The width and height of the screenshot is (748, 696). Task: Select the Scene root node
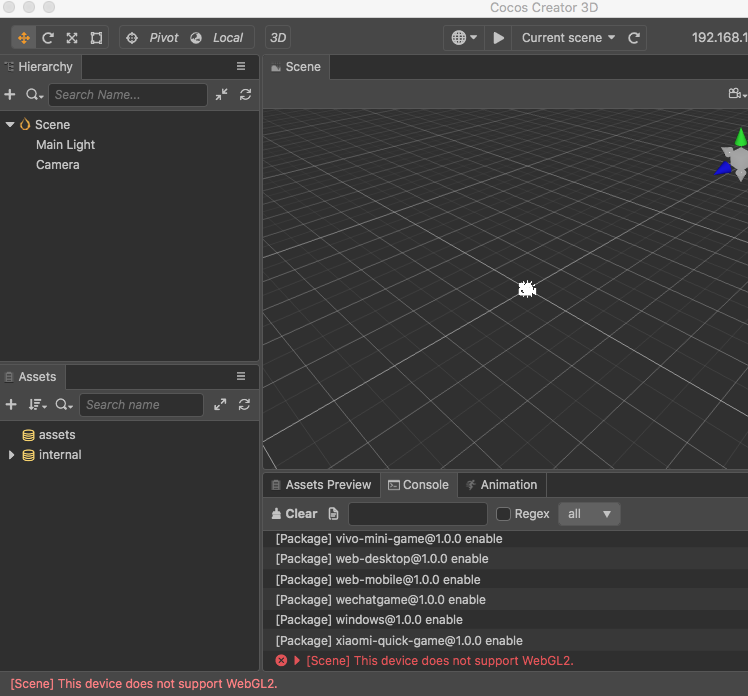(52, 125)
